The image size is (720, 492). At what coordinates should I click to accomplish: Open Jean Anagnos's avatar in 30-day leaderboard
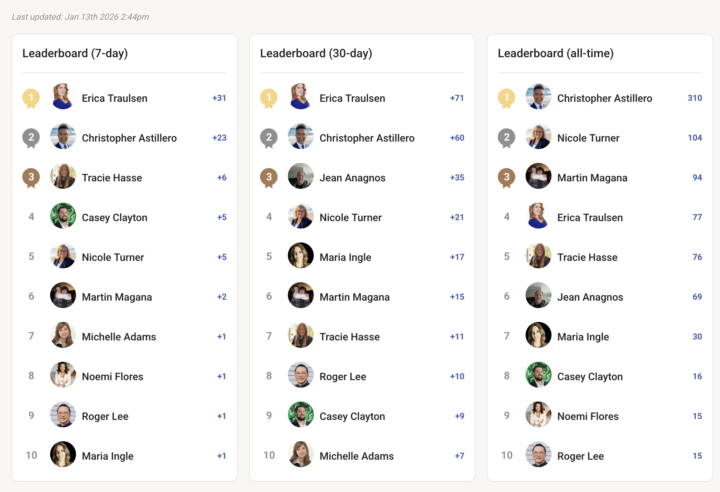301,176
